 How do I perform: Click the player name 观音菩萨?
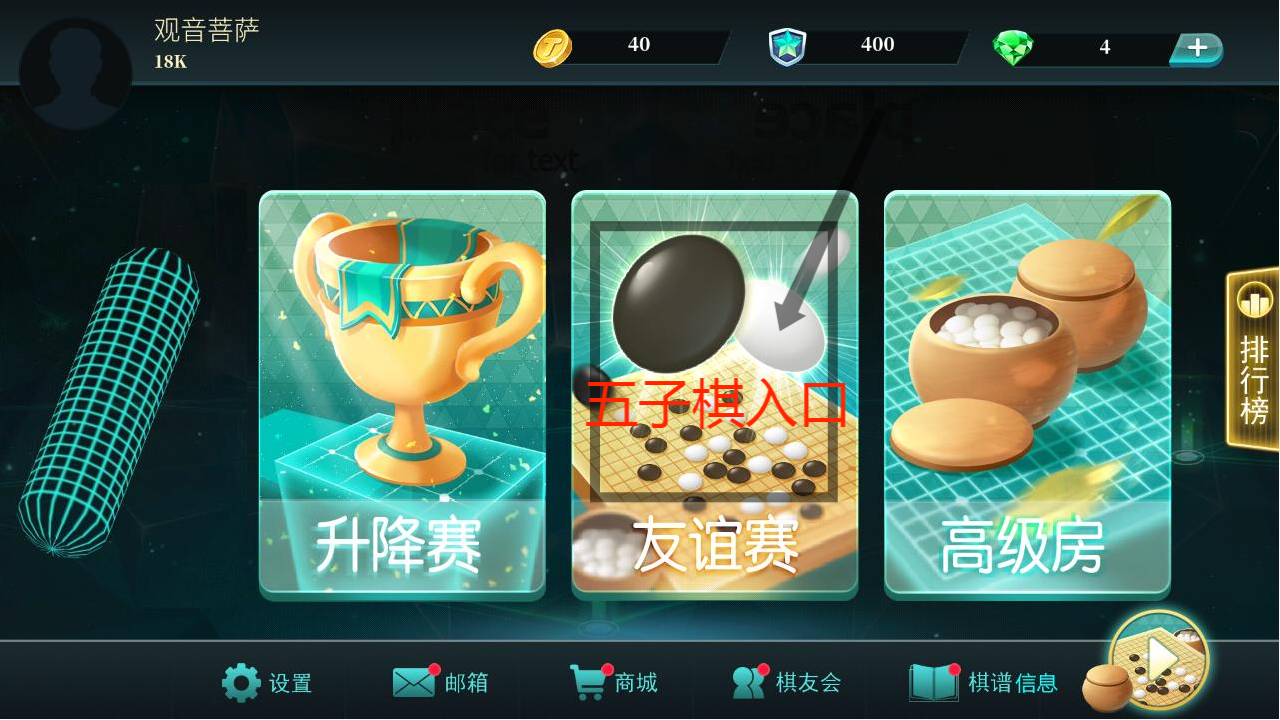207,30
